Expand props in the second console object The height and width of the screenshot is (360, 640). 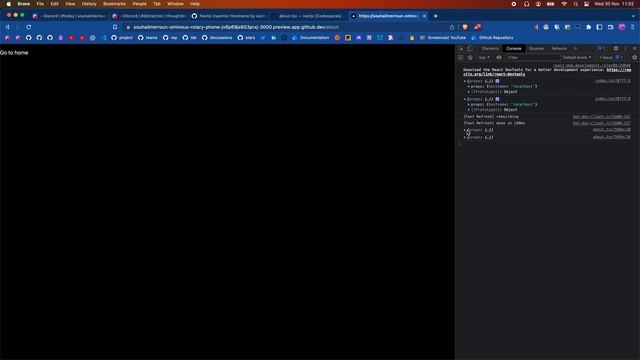coord(469,104)
